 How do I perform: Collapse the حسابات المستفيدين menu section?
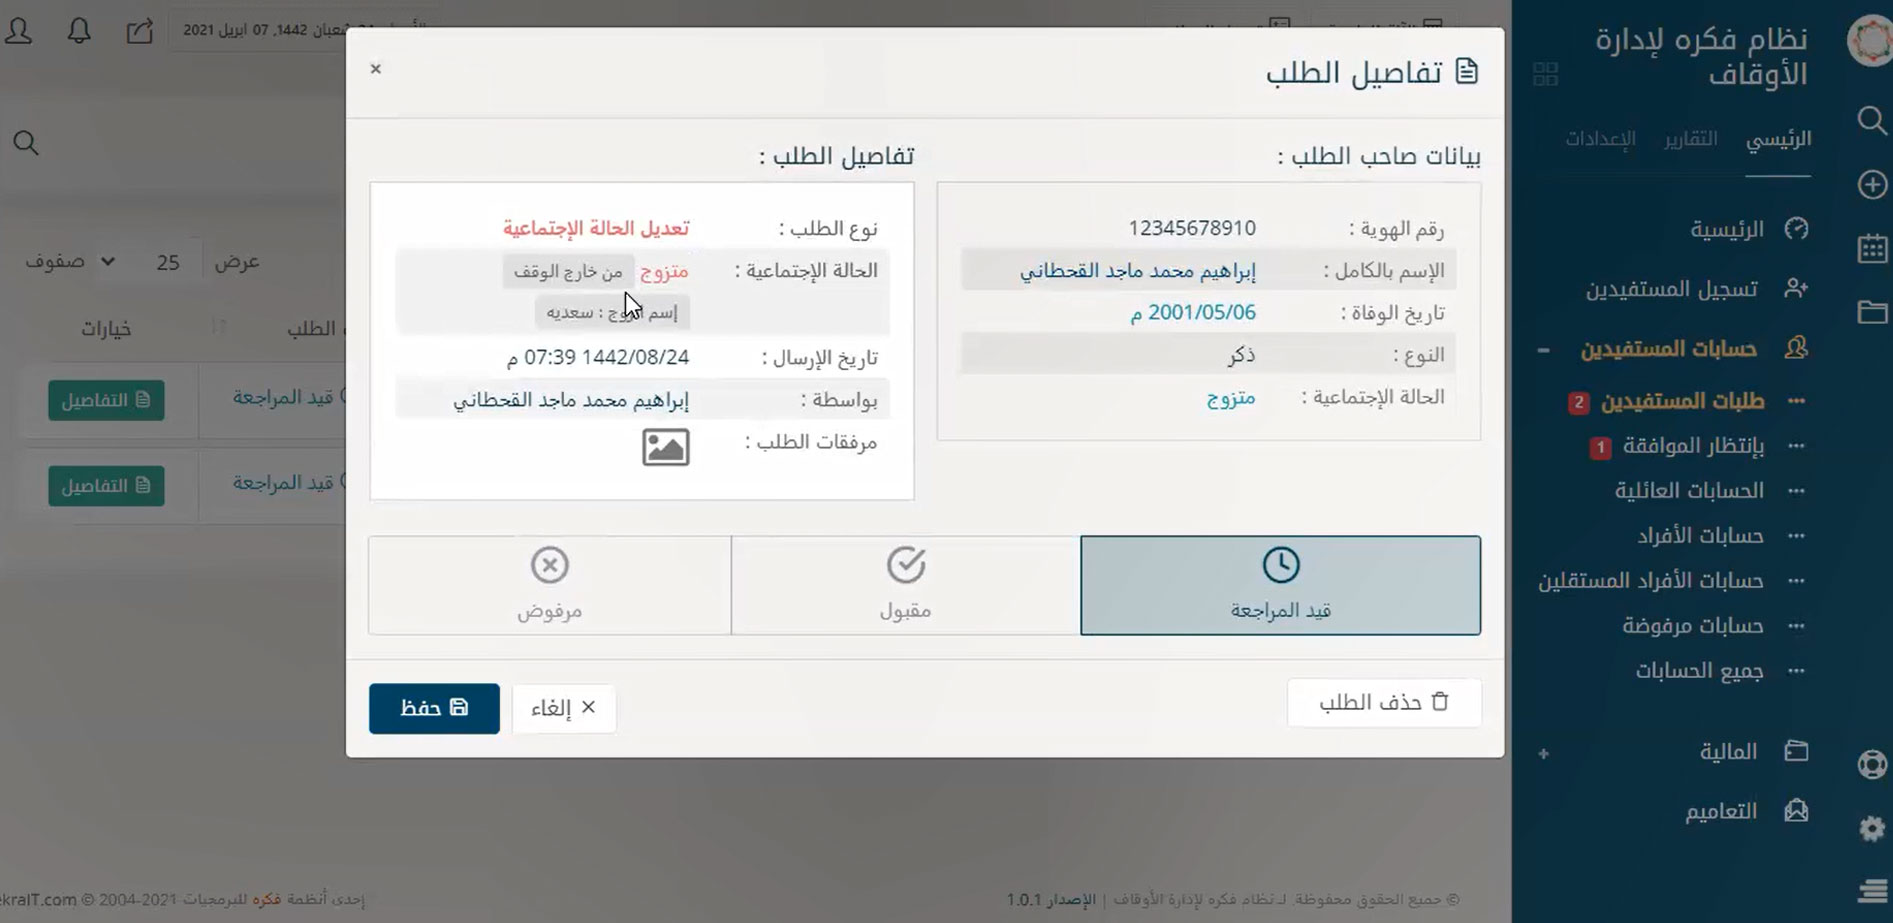tap(1543, 350)
